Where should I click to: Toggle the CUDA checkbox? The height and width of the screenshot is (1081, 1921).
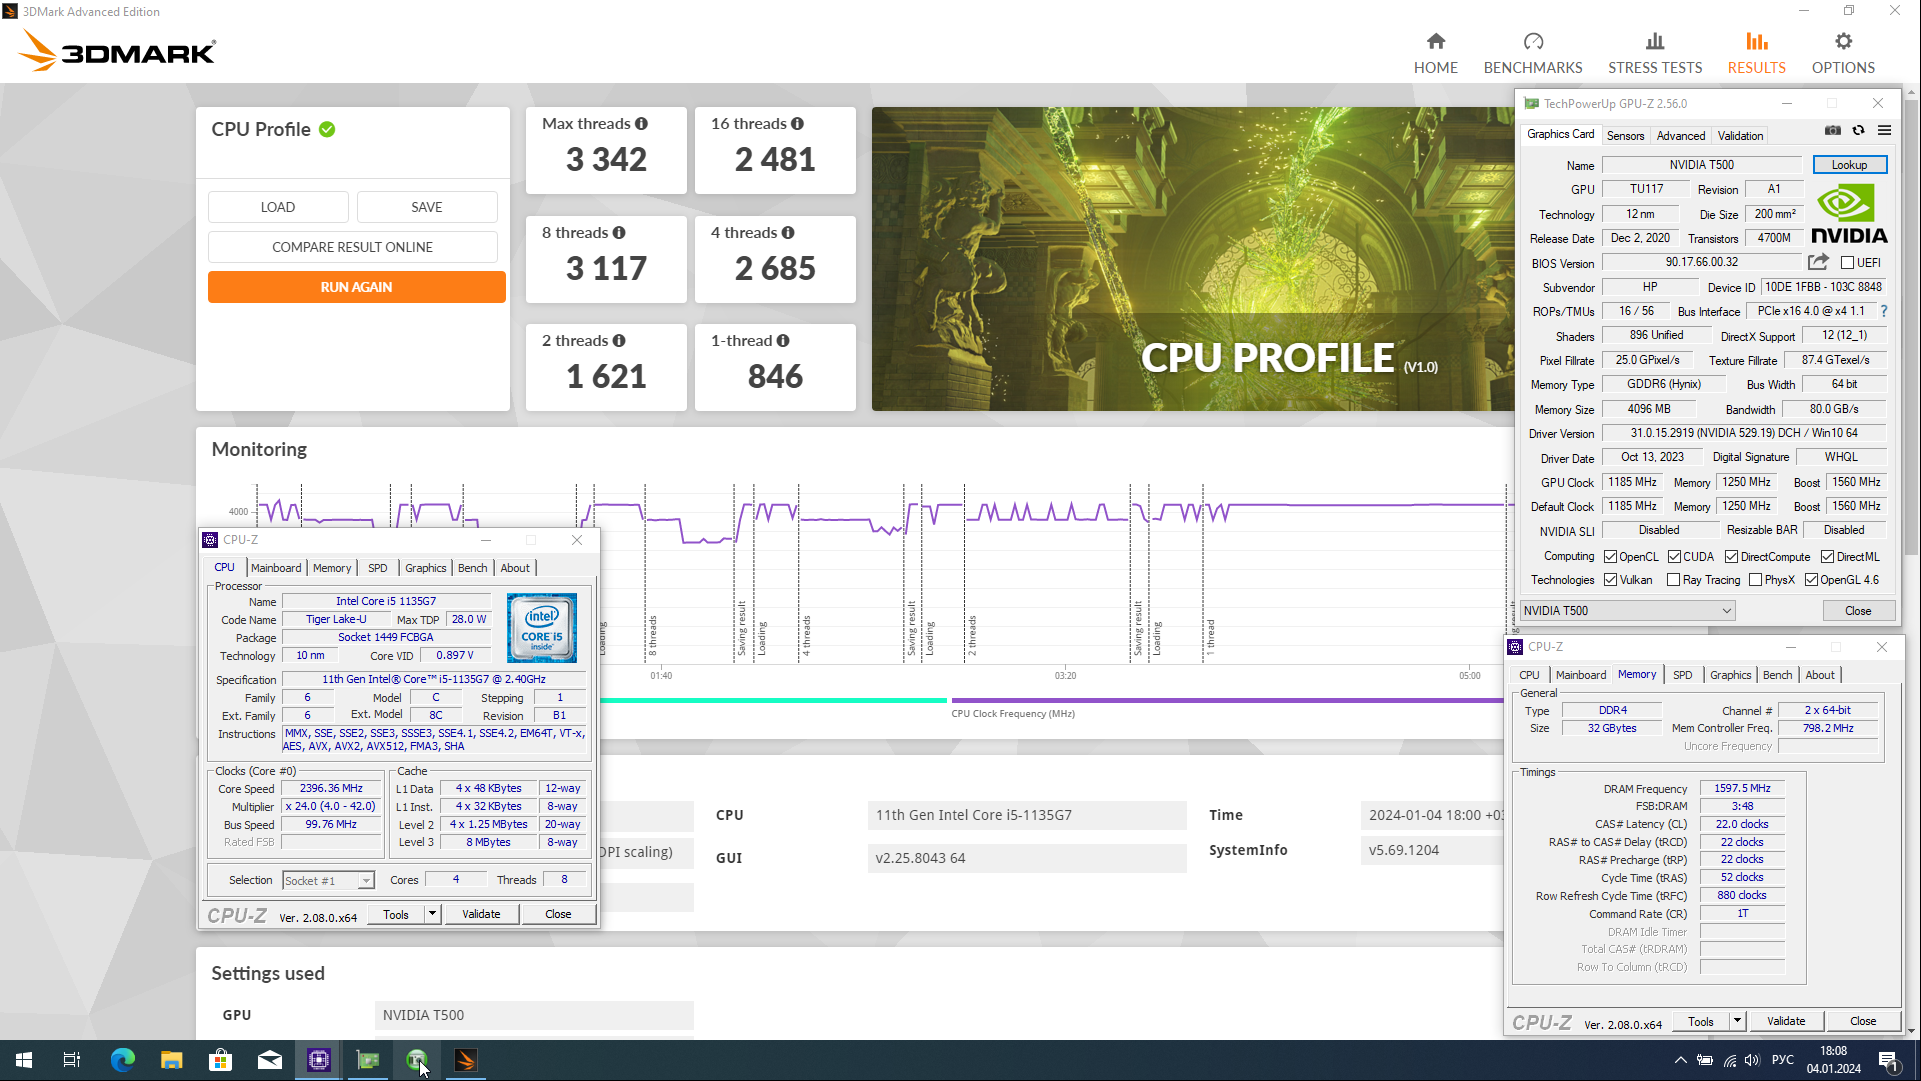[x=1674, y=557]
